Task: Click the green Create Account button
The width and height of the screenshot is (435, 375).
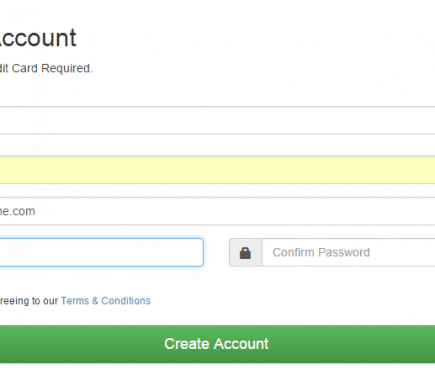Action: pyautogui.click(x=217, y=344)
